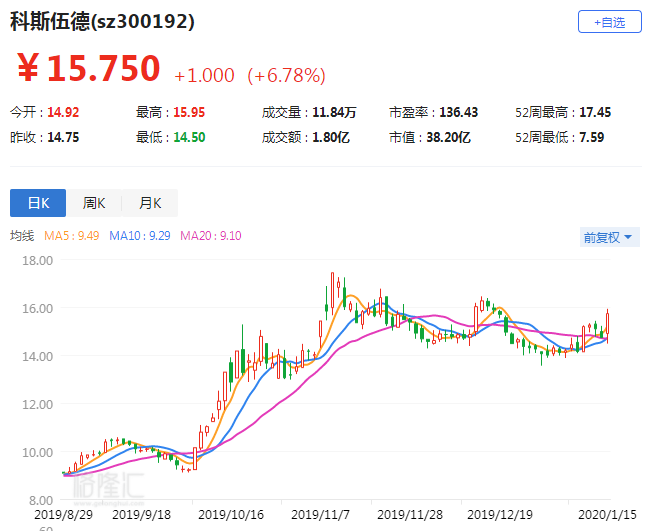
Task: Click the 2019/8/29 date on the axis
Action: point(63,514)
